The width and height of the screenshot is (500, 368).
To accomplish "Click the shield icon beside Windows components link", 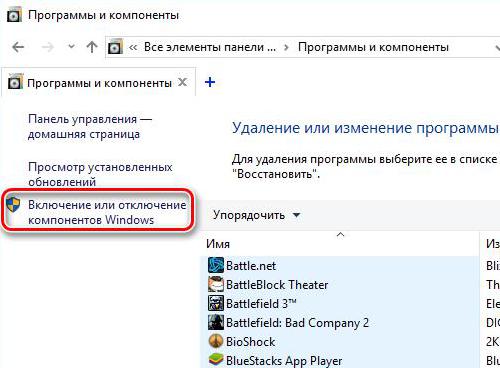I will (13, 204).
